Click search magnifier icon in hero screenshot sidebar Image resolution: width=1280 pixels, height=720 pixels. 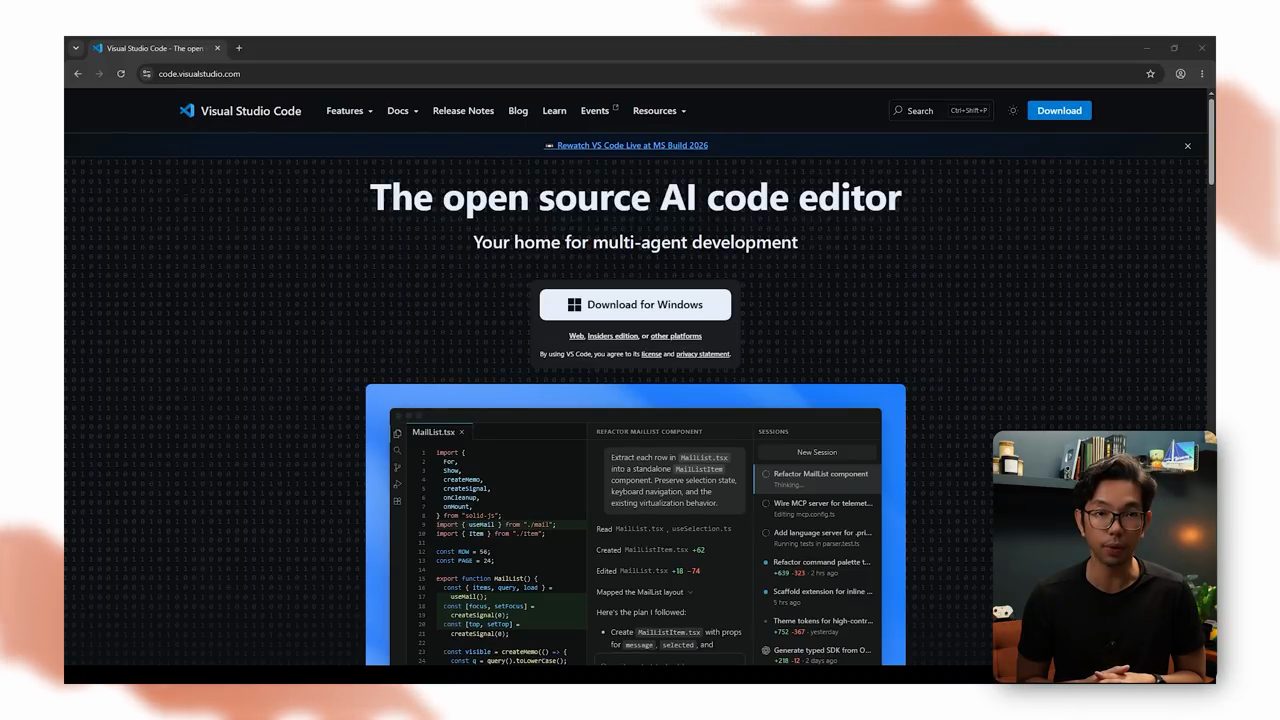click(x=397, y=451)
